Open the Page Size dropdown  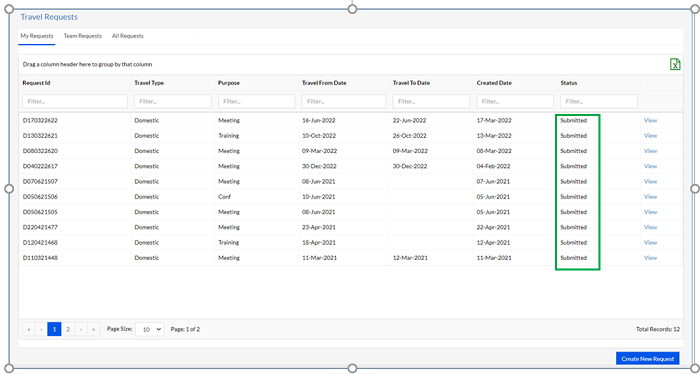150,329
